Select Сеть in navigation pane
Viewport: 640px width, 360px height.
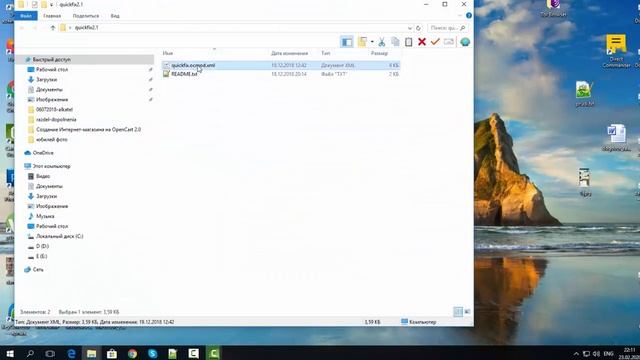(x=38, y=269)
